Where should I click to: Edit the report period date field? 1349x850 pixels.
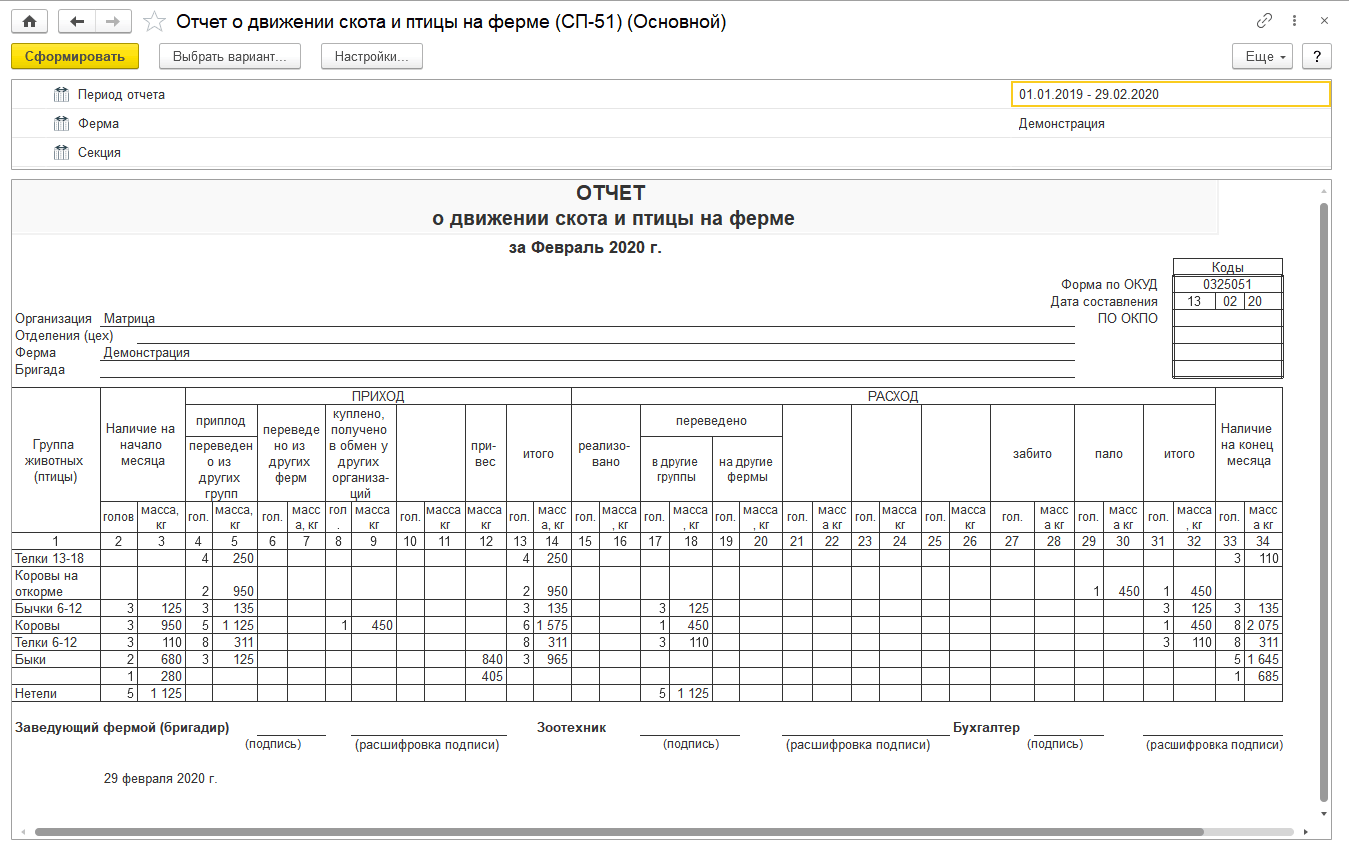pos(1171,94)
